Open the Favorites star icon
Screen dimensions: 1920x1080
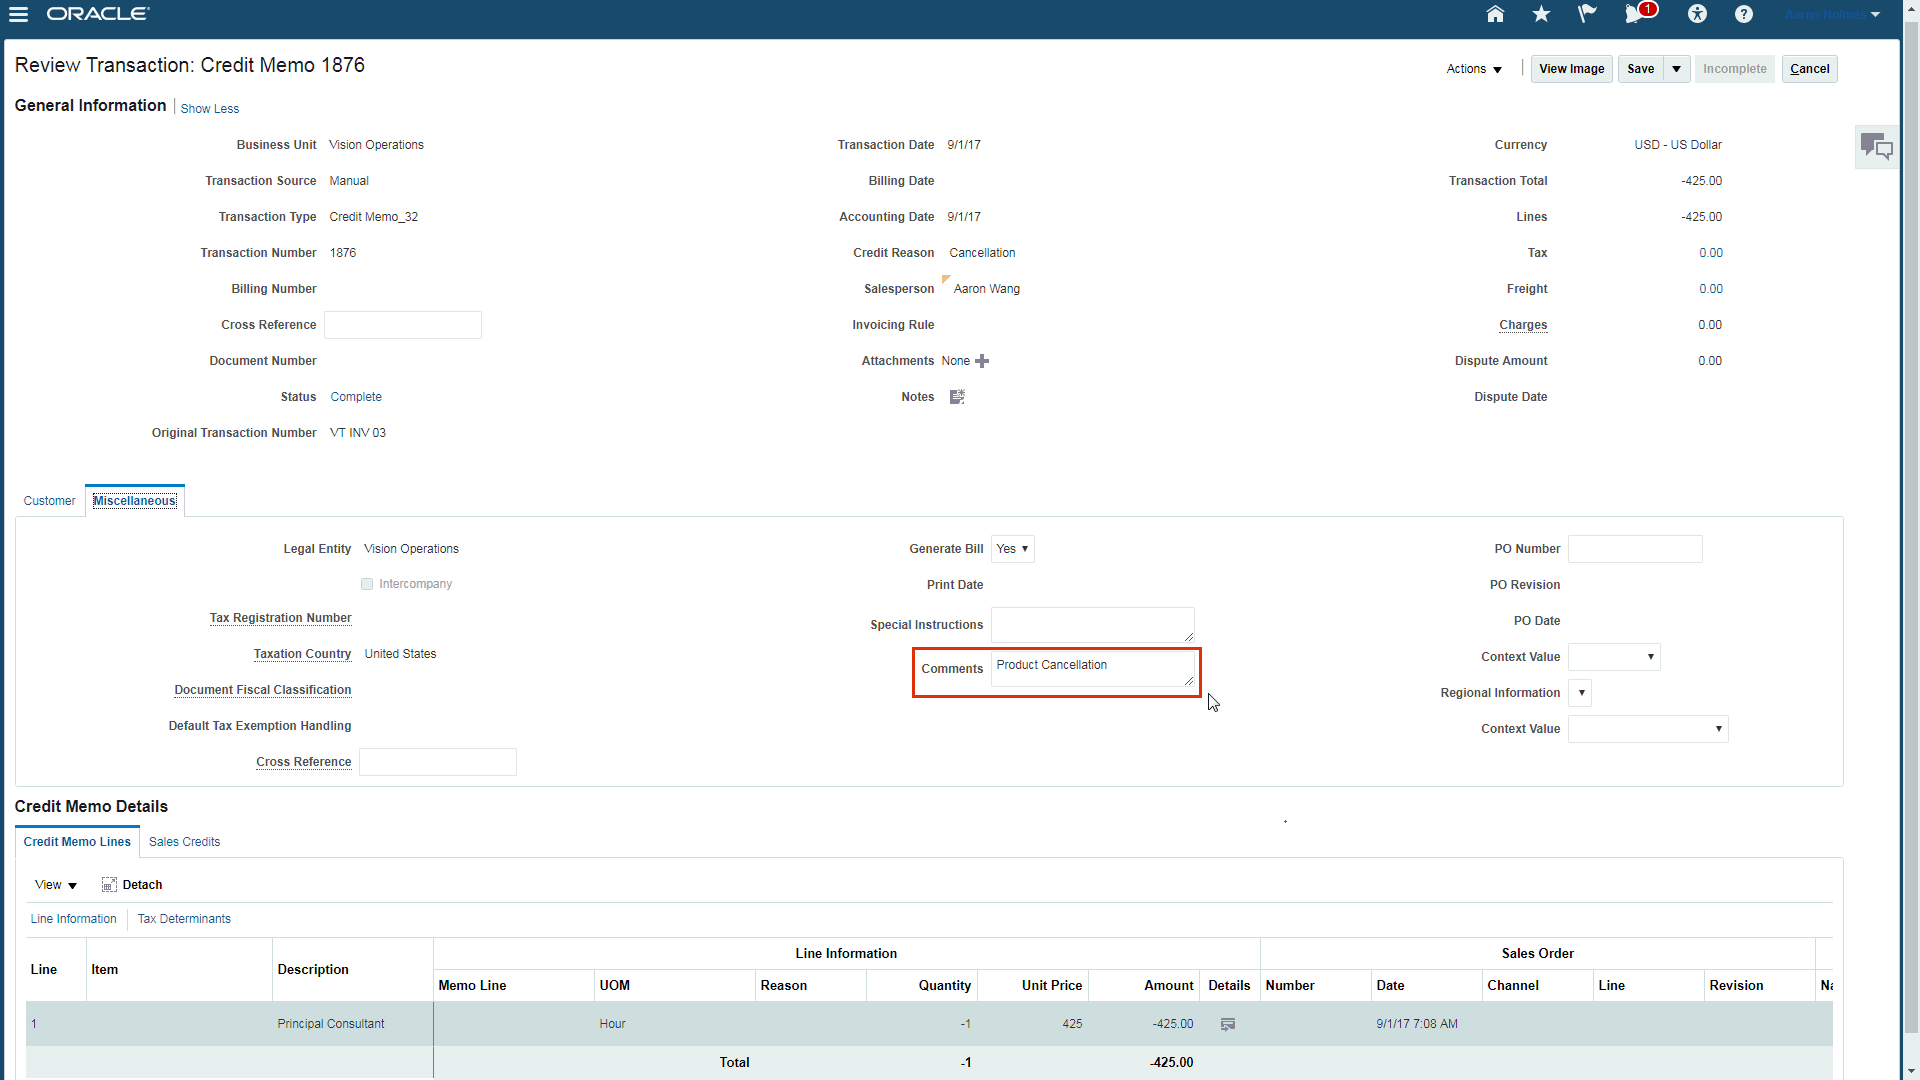tap(1541, 14)
